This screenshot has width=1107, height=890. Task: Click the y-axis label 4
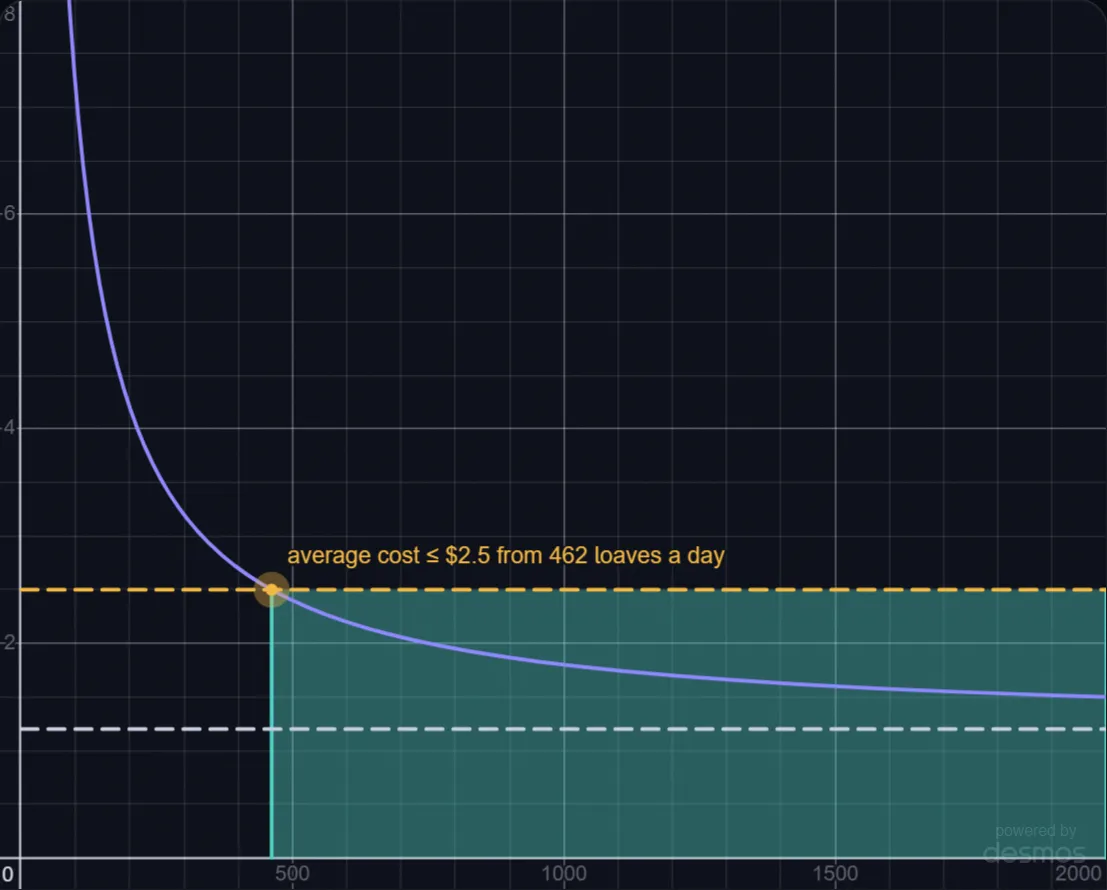coord(8,428)
